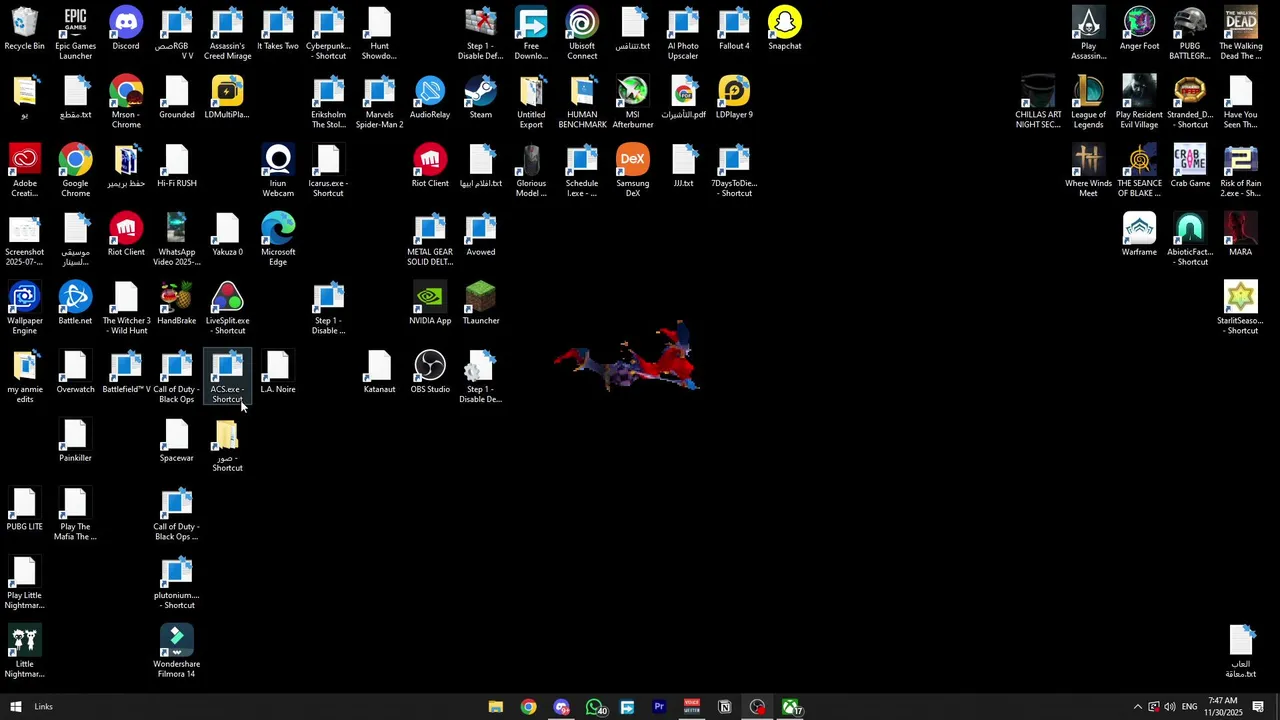The width and height of the screenshot is (1280, 720).
Task: Select the Glorious Model mouse icon
Action: point(531,171)
